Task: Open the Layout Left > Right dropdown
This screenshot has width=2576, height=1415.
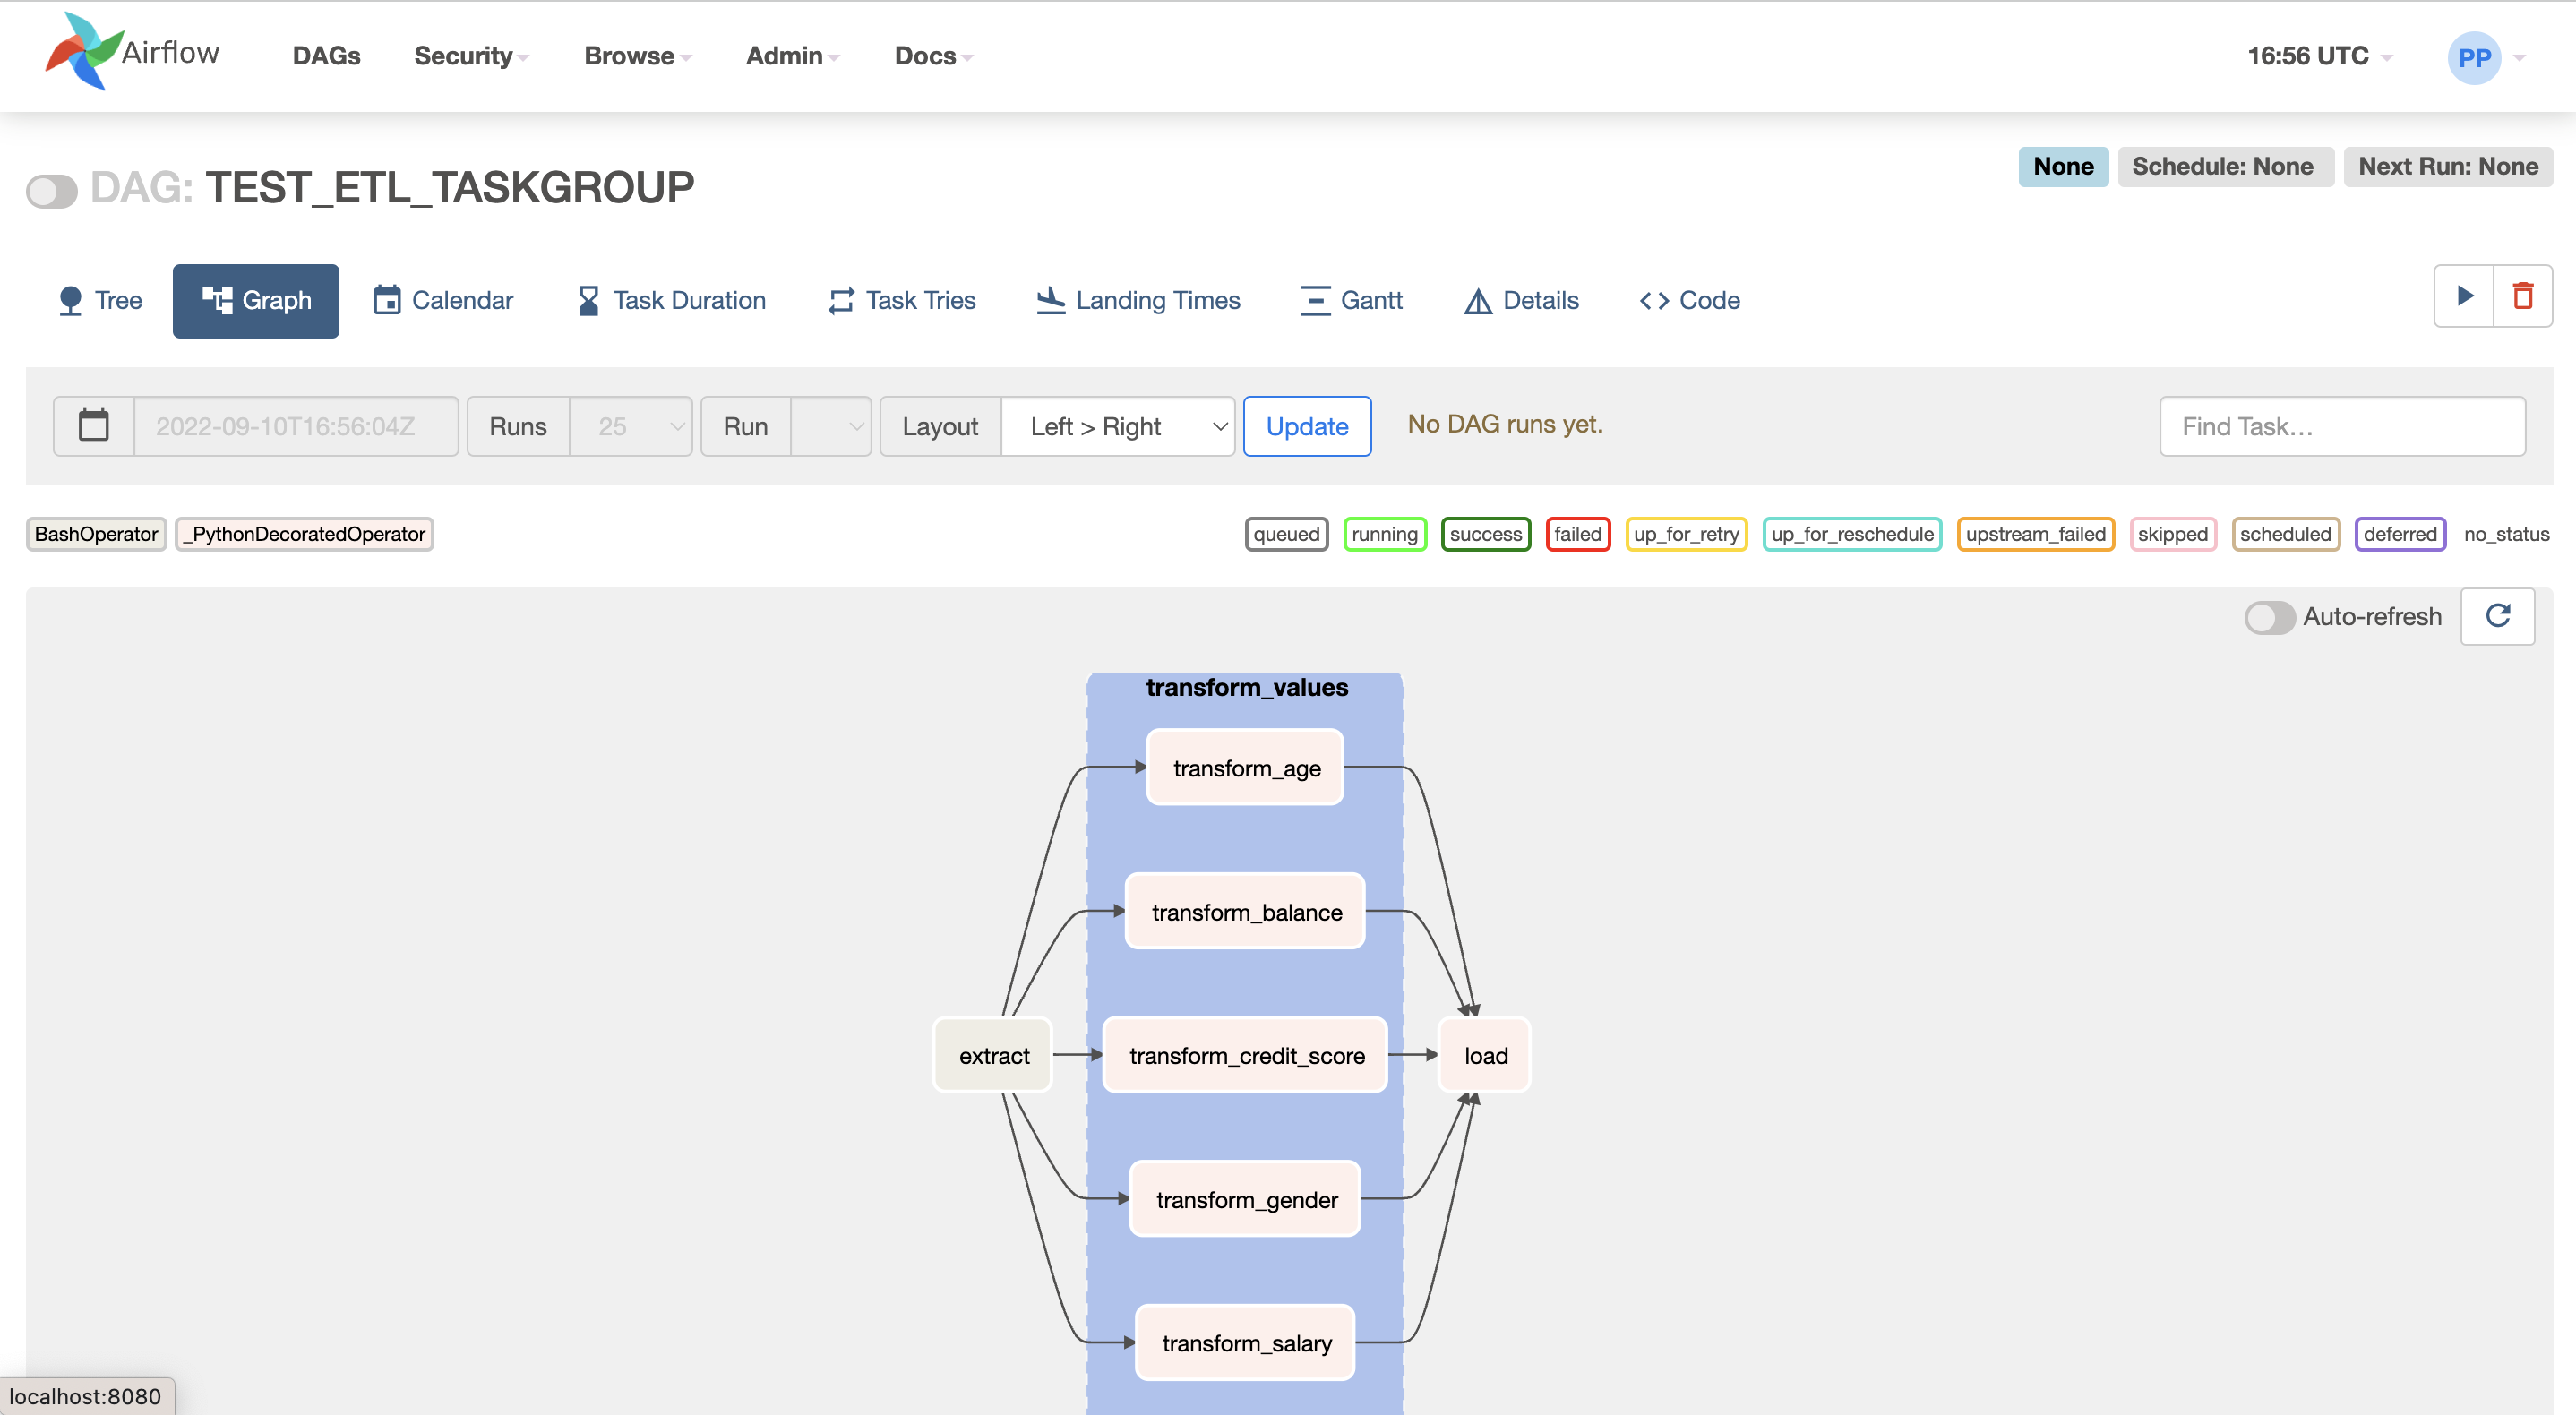Action: [x=1117, y=426]
